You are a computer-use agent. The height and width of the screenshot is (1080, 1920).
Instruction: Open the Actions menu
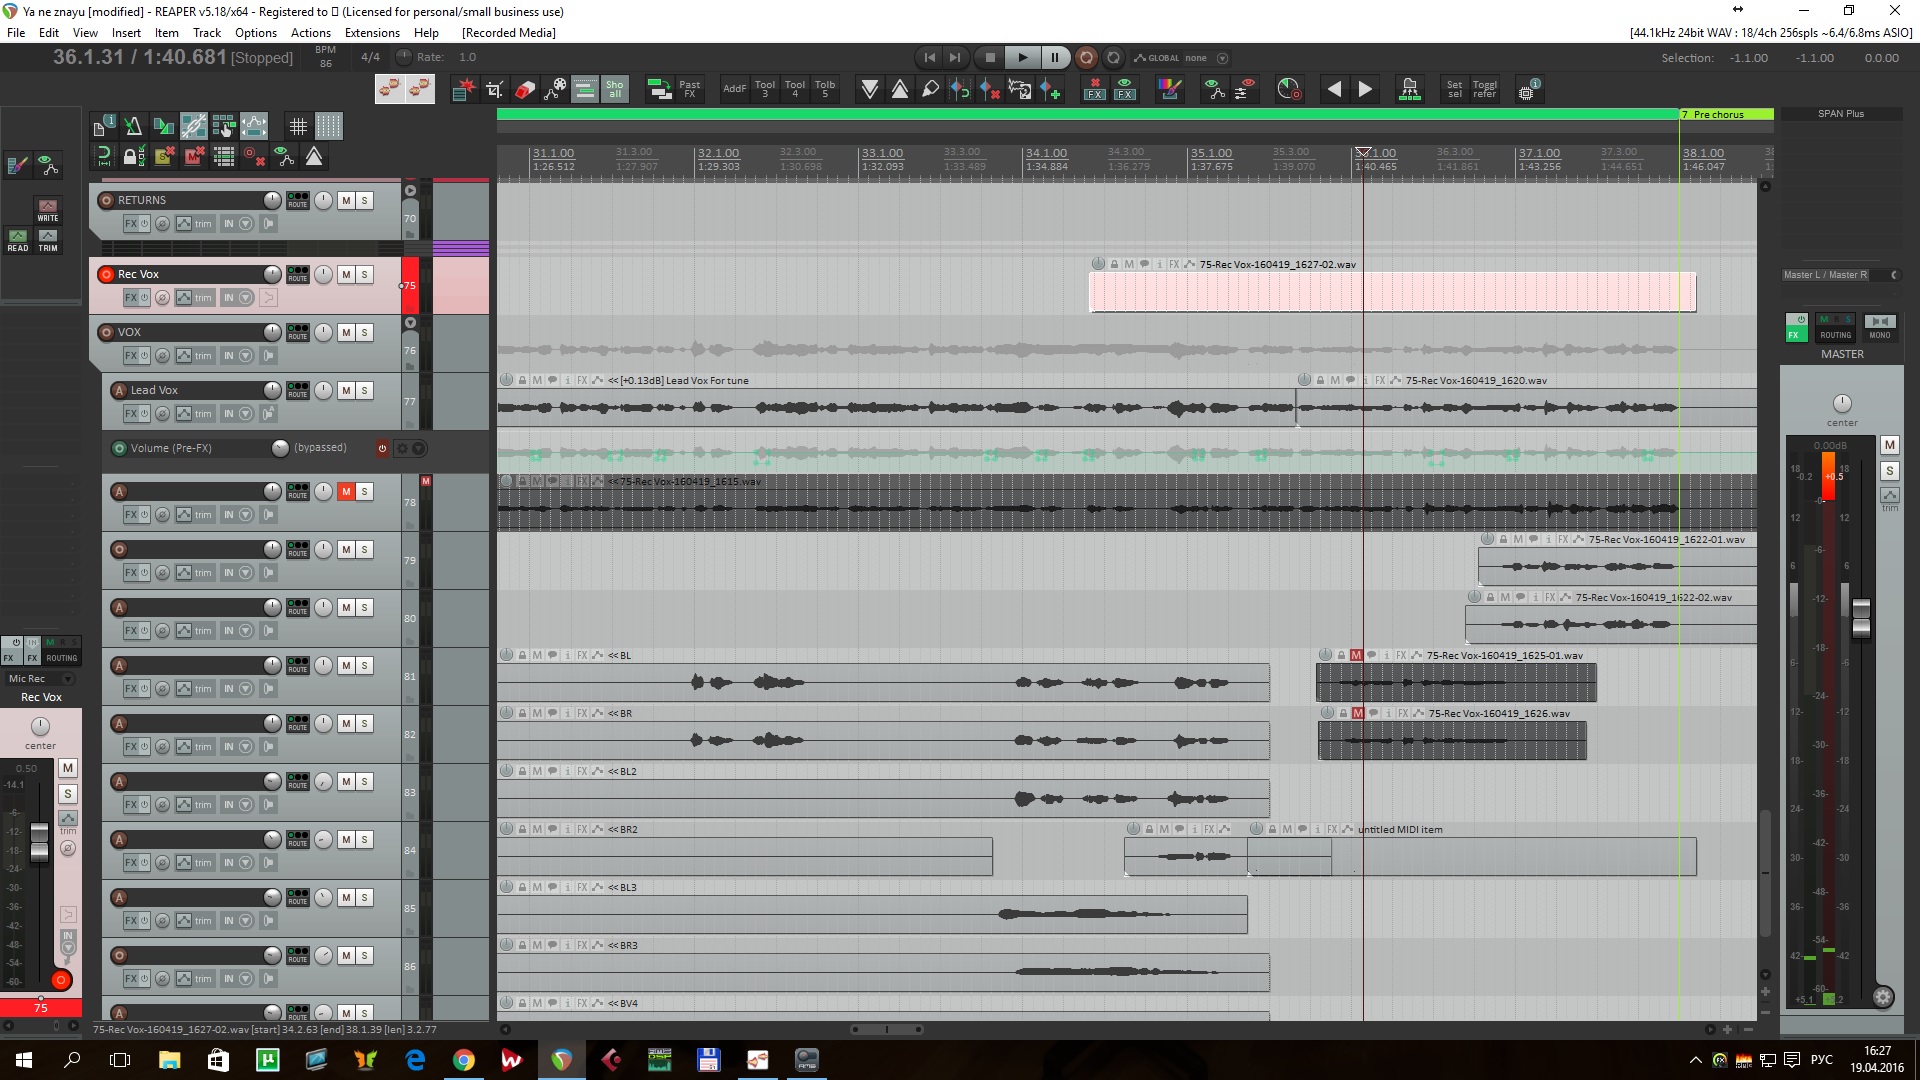point(310,32)
